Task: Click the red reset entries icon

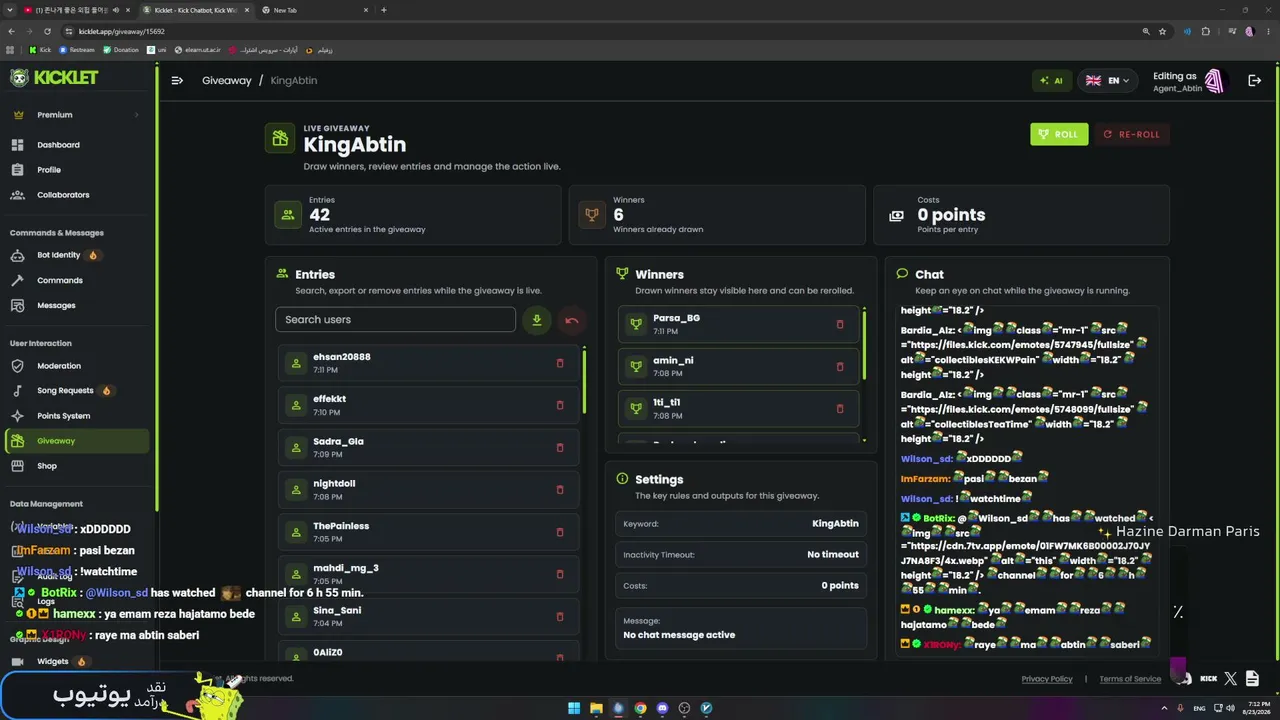Action: (572, 320)
